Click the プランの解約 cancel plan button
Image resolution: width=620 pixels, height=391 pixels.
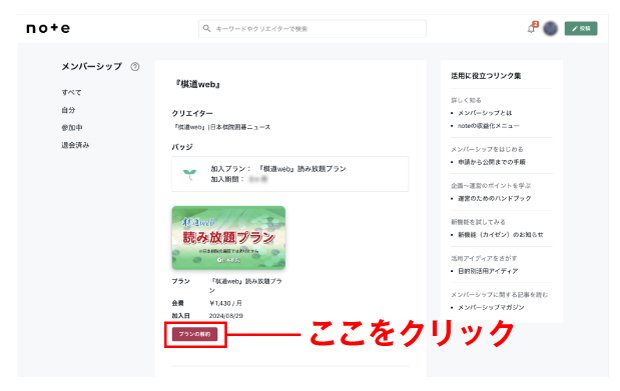pos(195,334)
